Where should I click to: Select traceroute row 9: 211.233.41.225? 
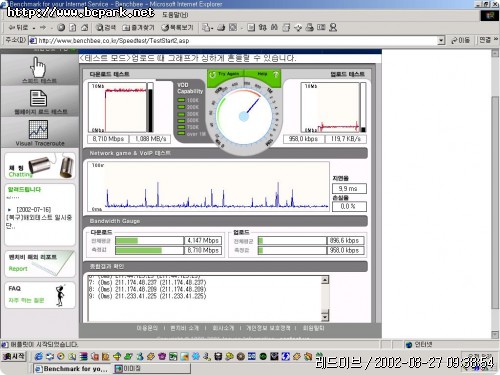coord(147,296)
